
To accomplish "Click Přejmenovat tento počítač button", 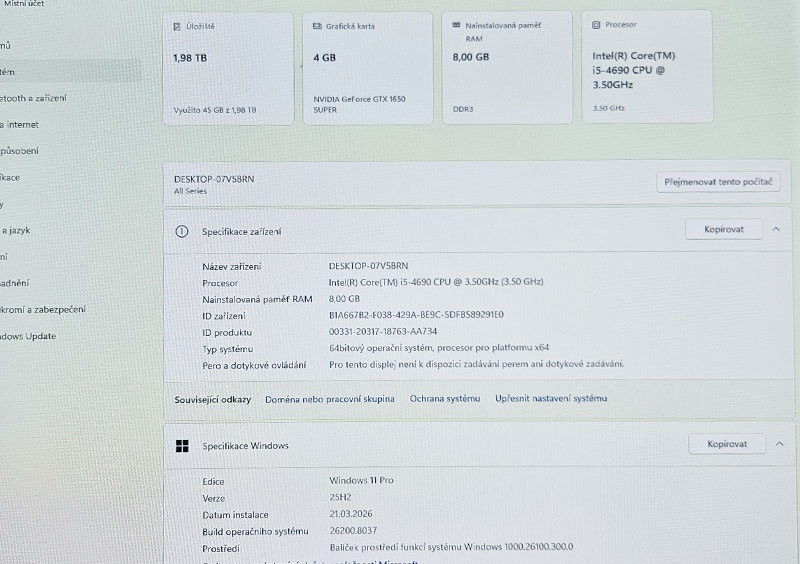I will [x=718, y=182].
